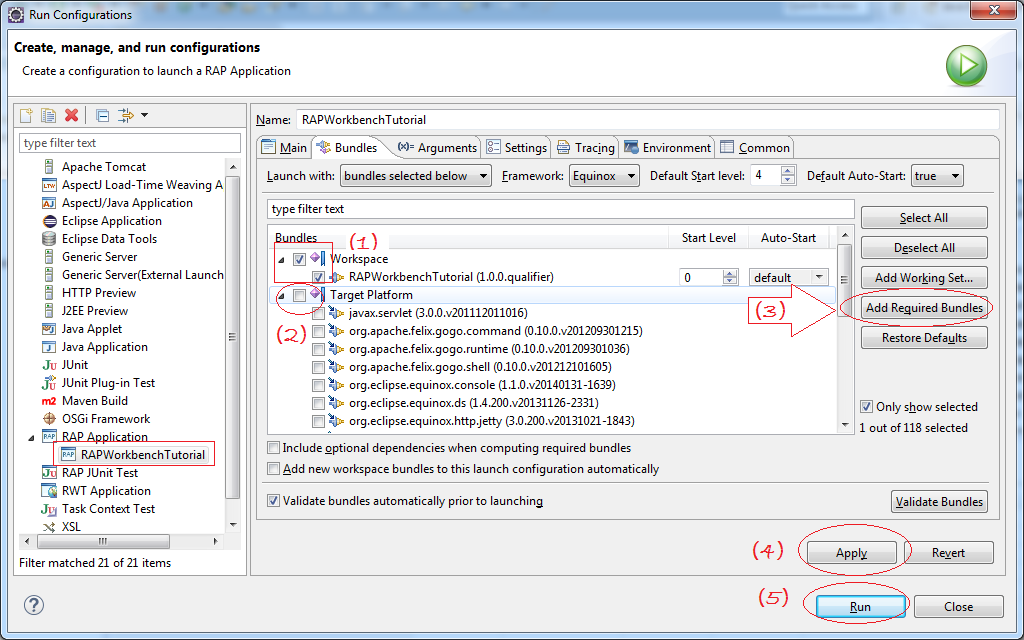Click the Apache Tomcat icon in the configuration list
This screenshot has width=1024, height=640.
tap(49, 167)
